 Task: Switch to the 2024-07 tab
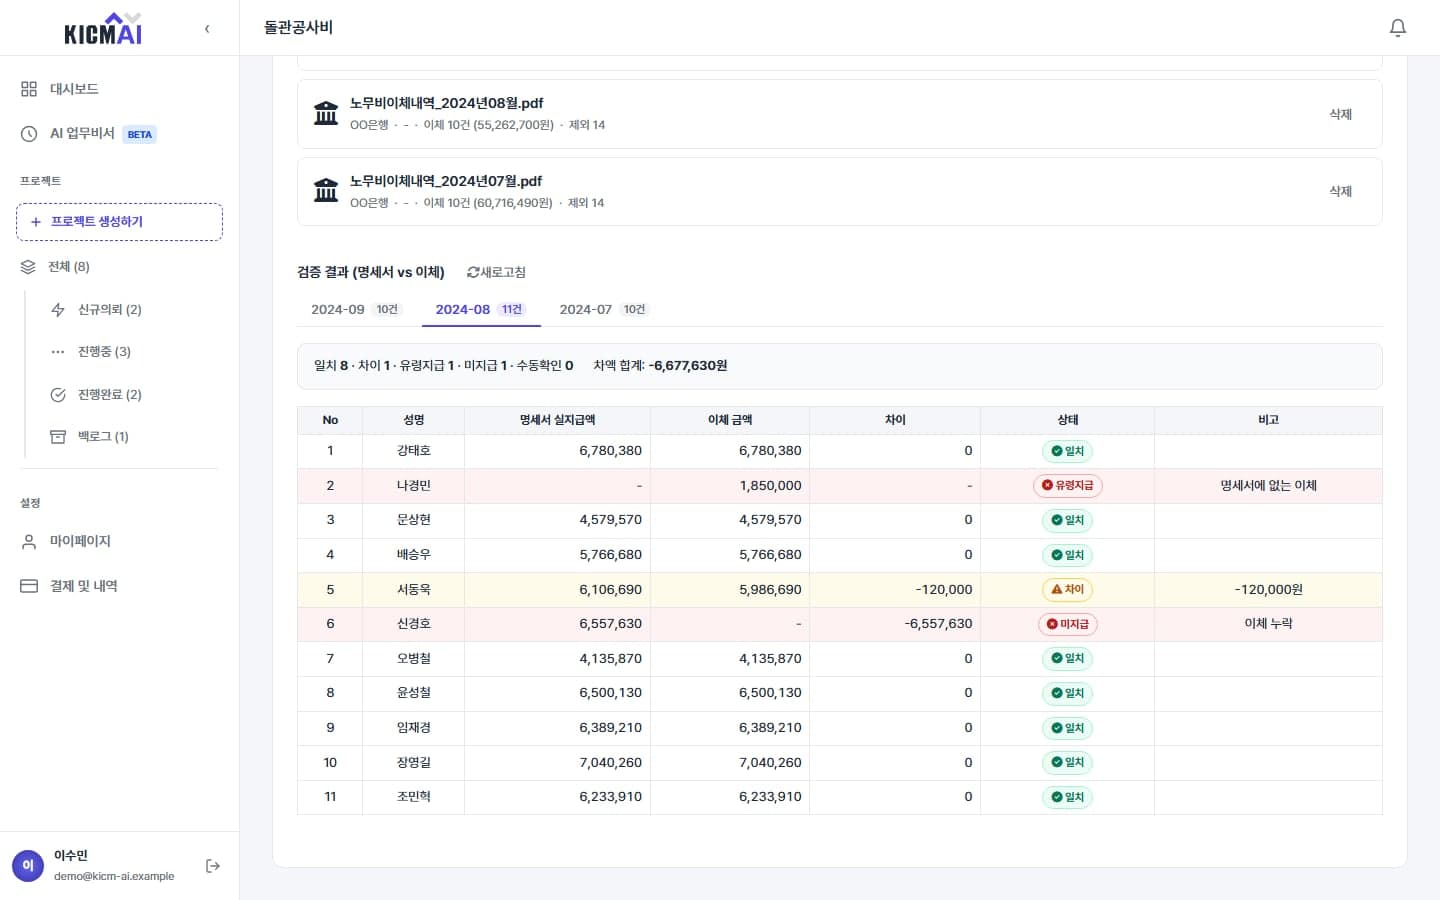click(x=604, y=310)
